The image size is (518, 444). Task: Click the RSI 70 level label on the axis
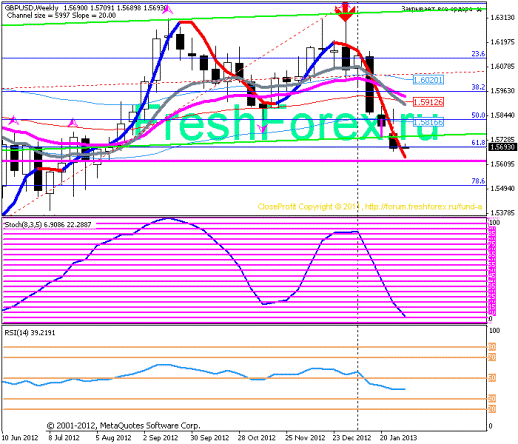tap(492, 357)
